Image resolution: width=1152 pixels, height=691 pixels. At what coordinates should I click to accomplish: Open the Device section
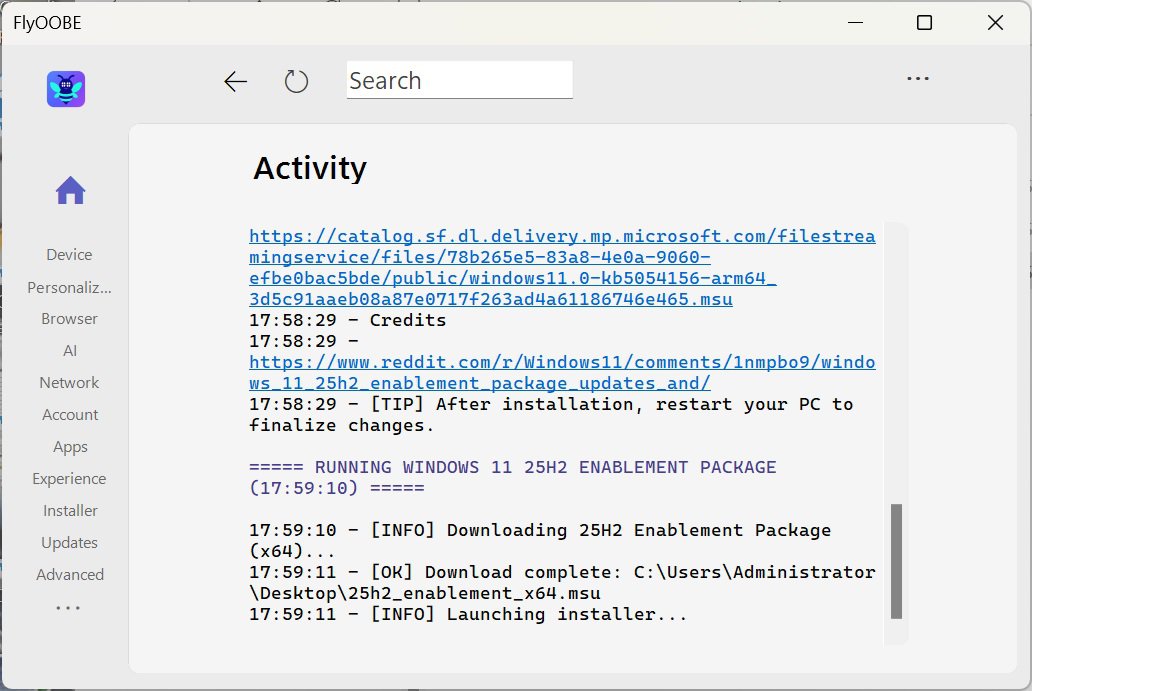[69, 255]
